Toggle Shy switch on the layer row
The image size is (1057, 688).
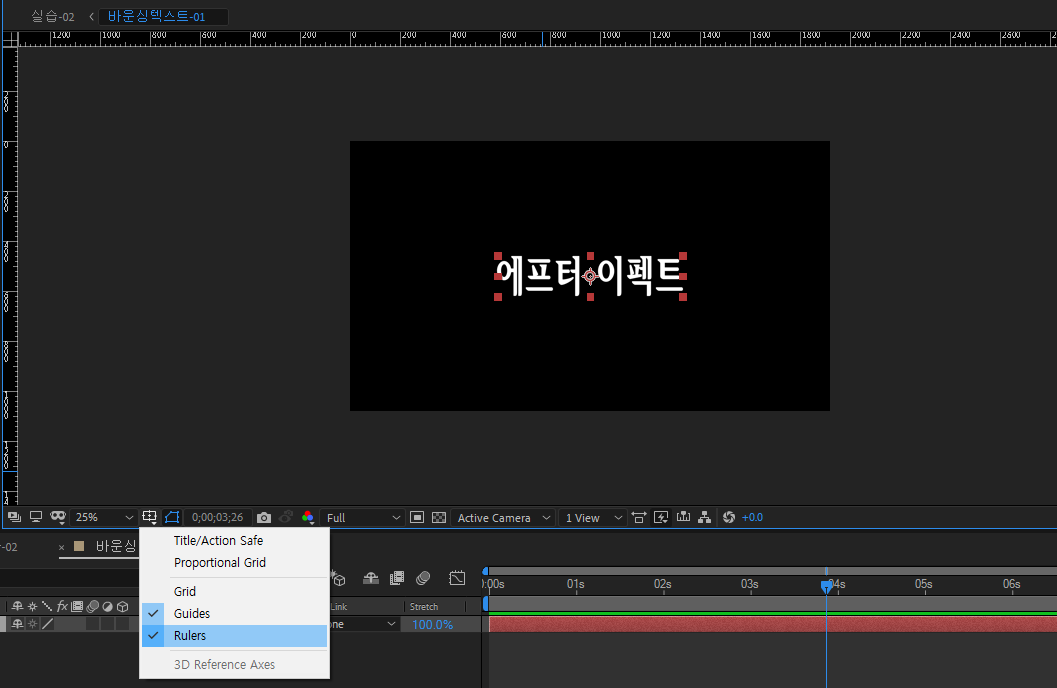(x=18, y=625)
